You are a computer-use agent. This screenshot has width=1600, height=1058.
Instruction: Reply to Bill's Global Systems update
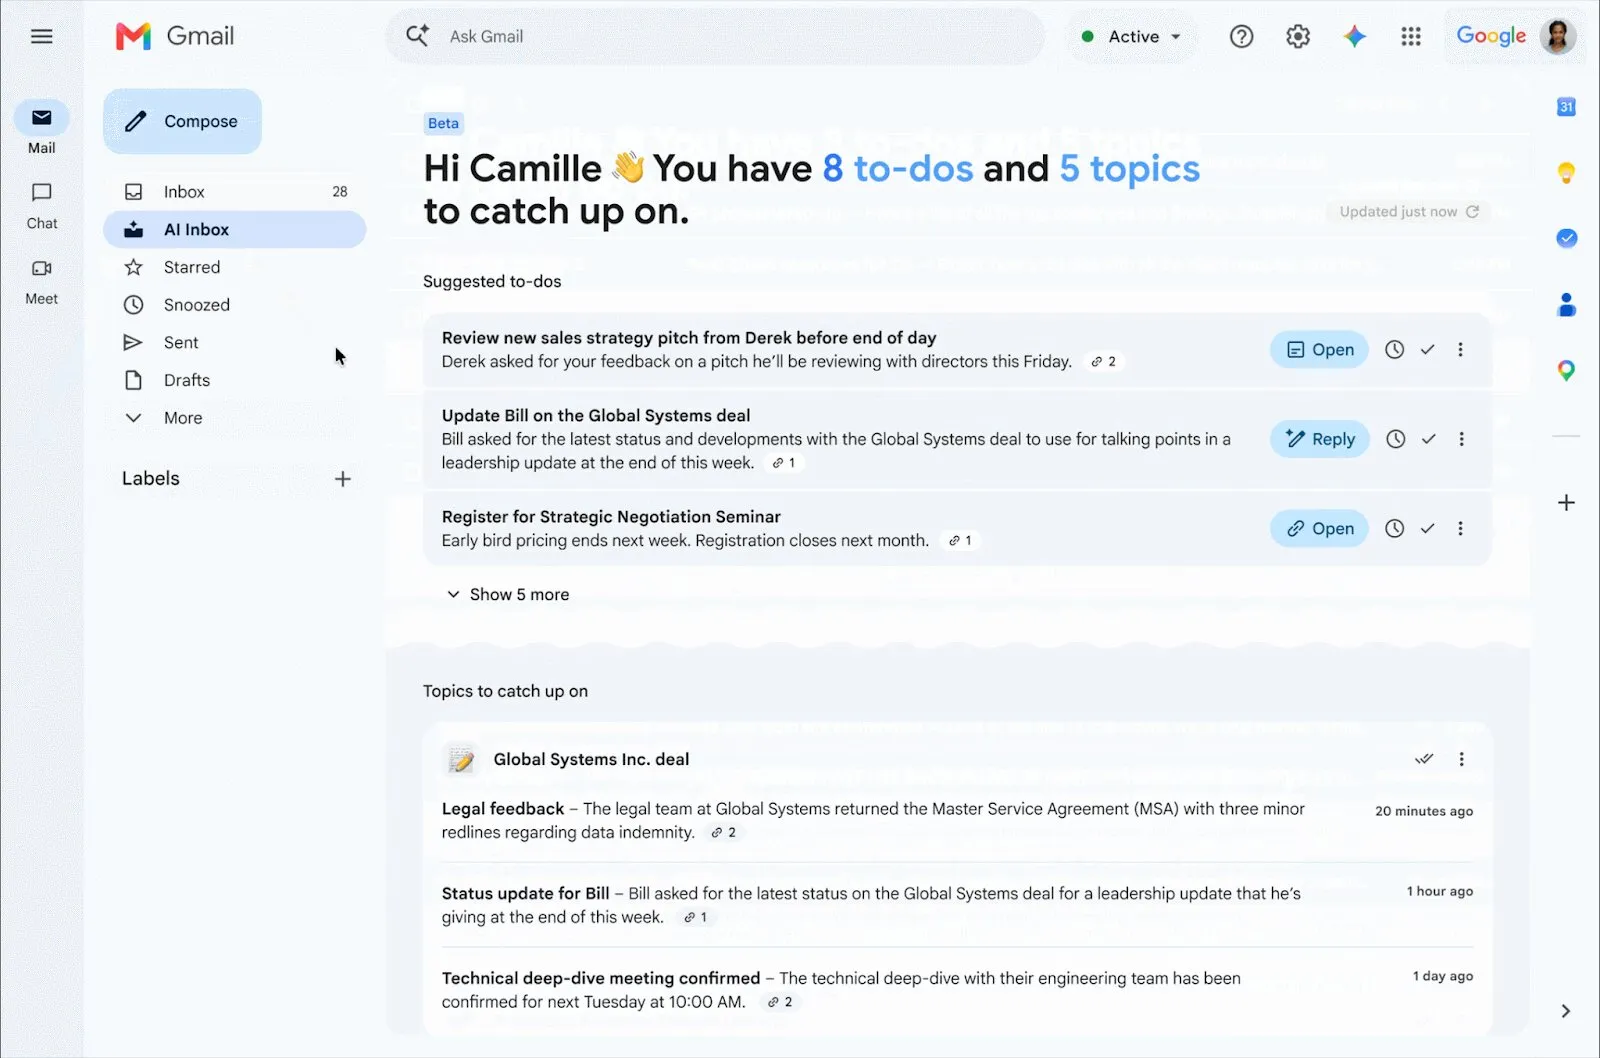click(1320, 439)
